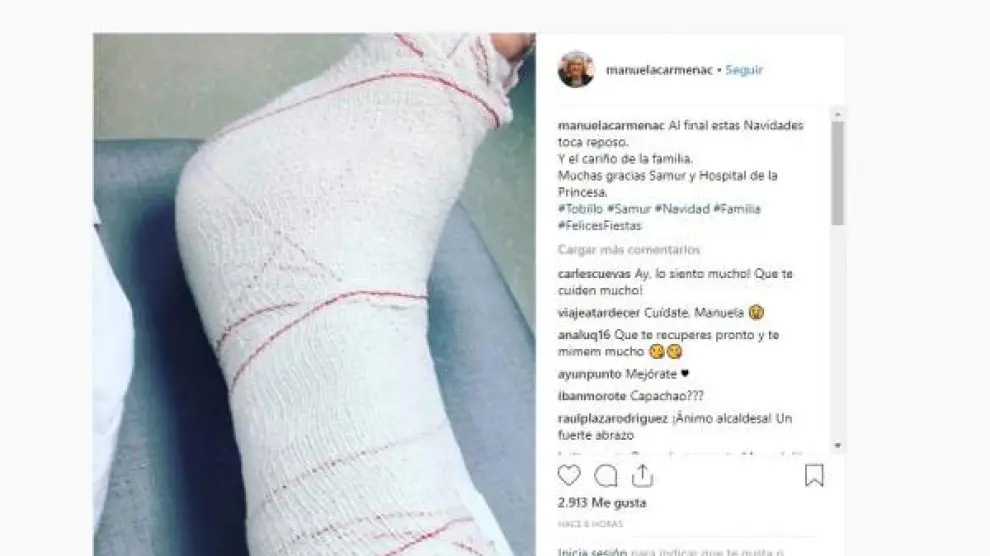
Task: Like the post with the heart icon
Action: tap(569, 475)
